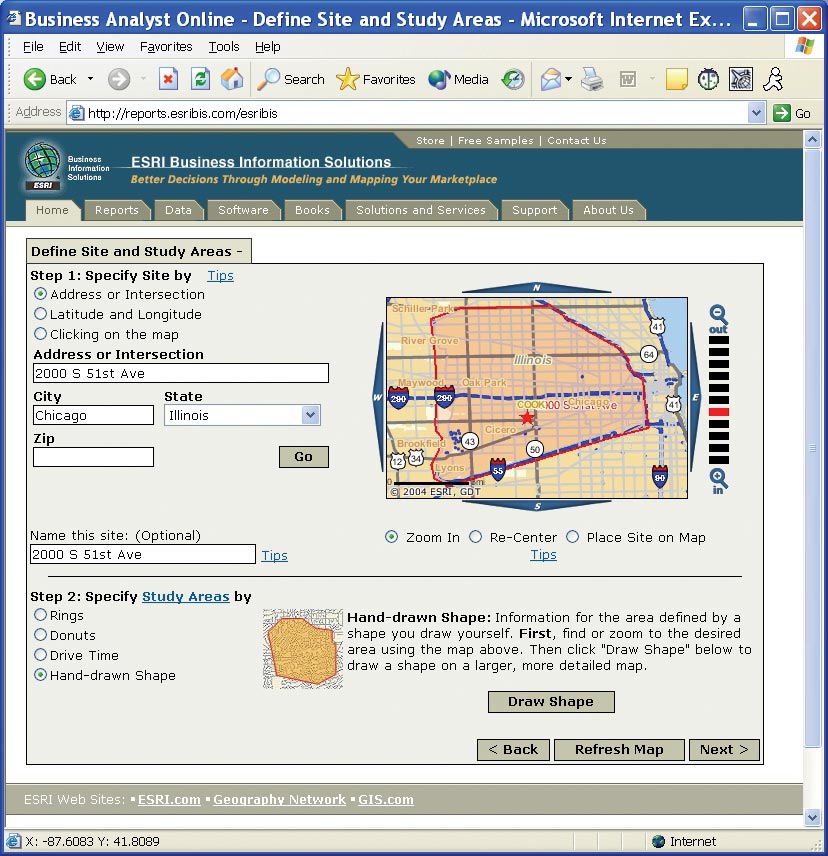Click the Refresh page icon
The width and height of the screenshot is (828, 856).
click(x=200, y=80)
